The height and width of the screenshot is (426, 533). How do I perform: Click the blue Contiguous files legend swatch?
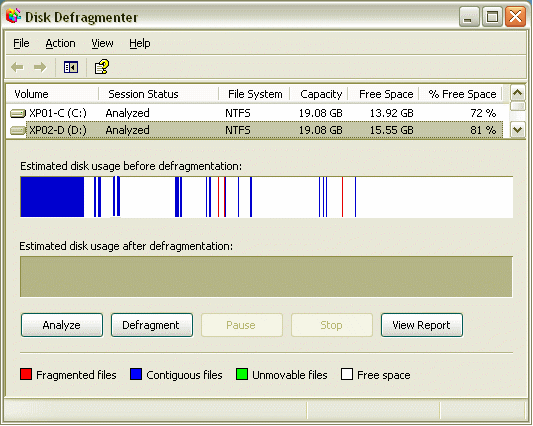pyautogui.click(x=136, y=374)
